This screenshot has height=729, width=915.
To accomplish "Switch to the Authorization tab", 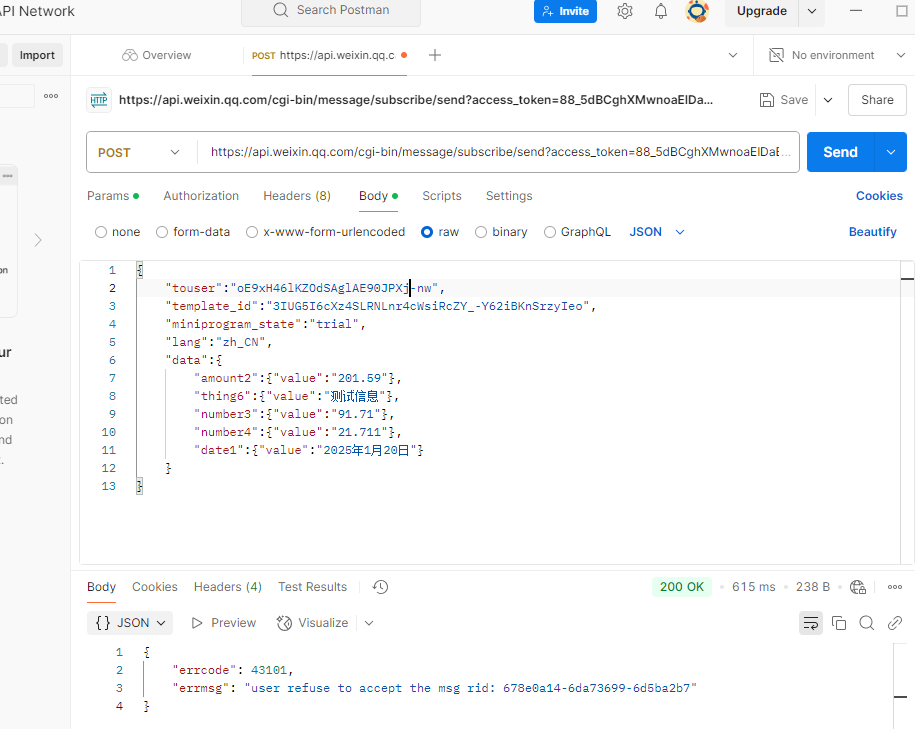I will pyautogui.click(x=201, y=196).
